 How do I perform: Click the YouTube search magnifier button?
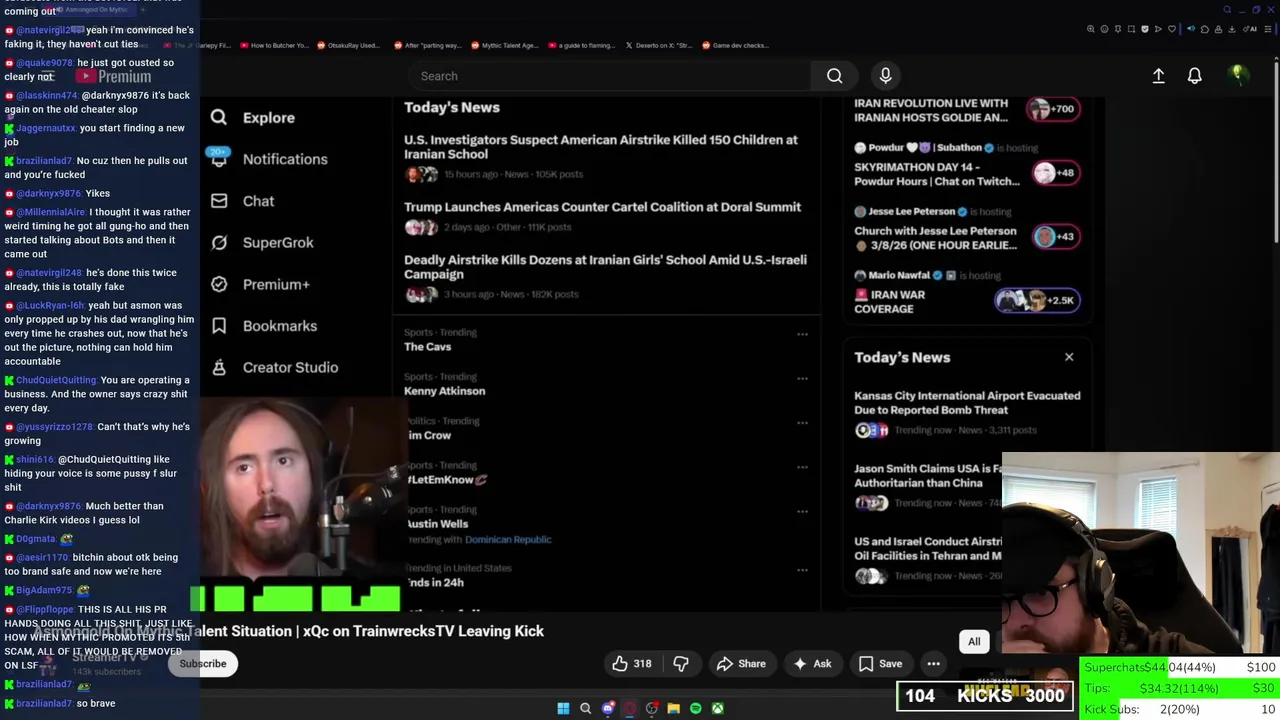point(834,76)
